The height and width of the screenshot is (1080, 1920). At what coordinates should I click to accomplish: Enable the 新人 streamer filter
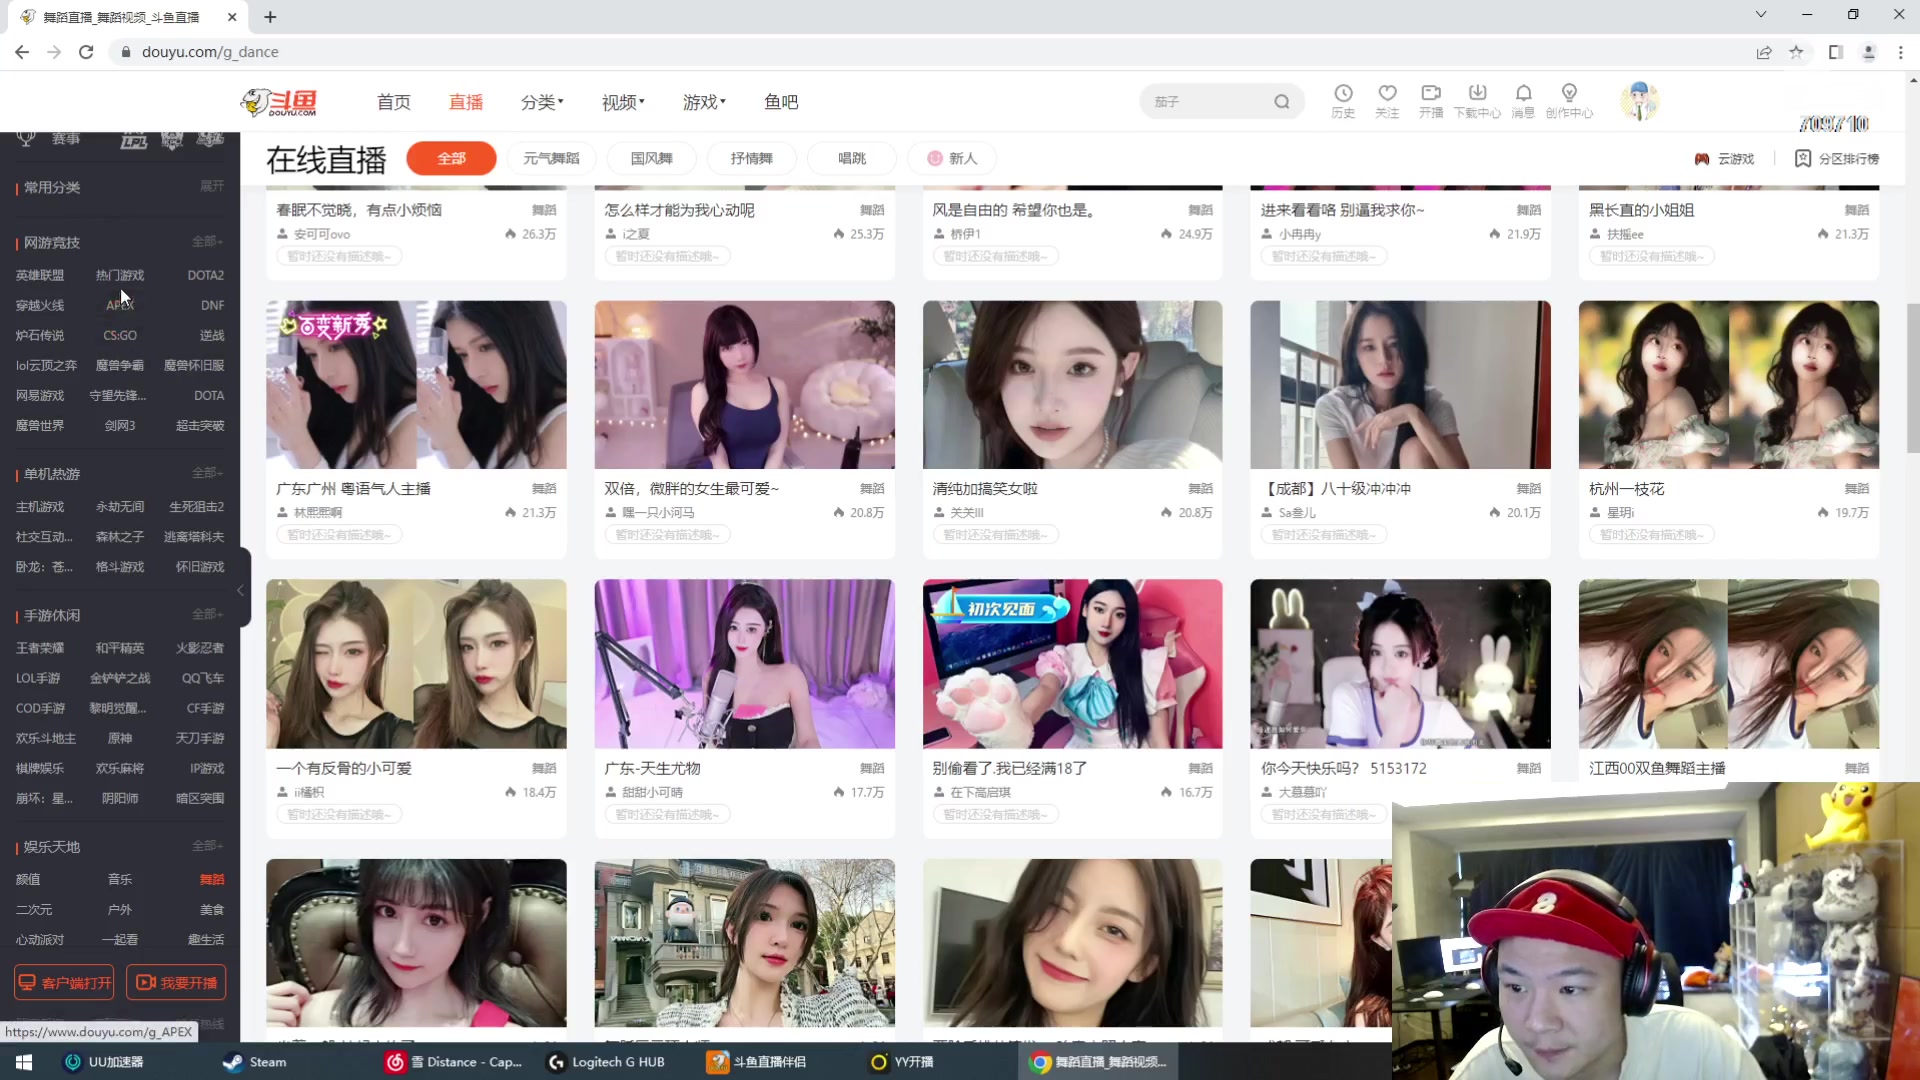[951, 158]
